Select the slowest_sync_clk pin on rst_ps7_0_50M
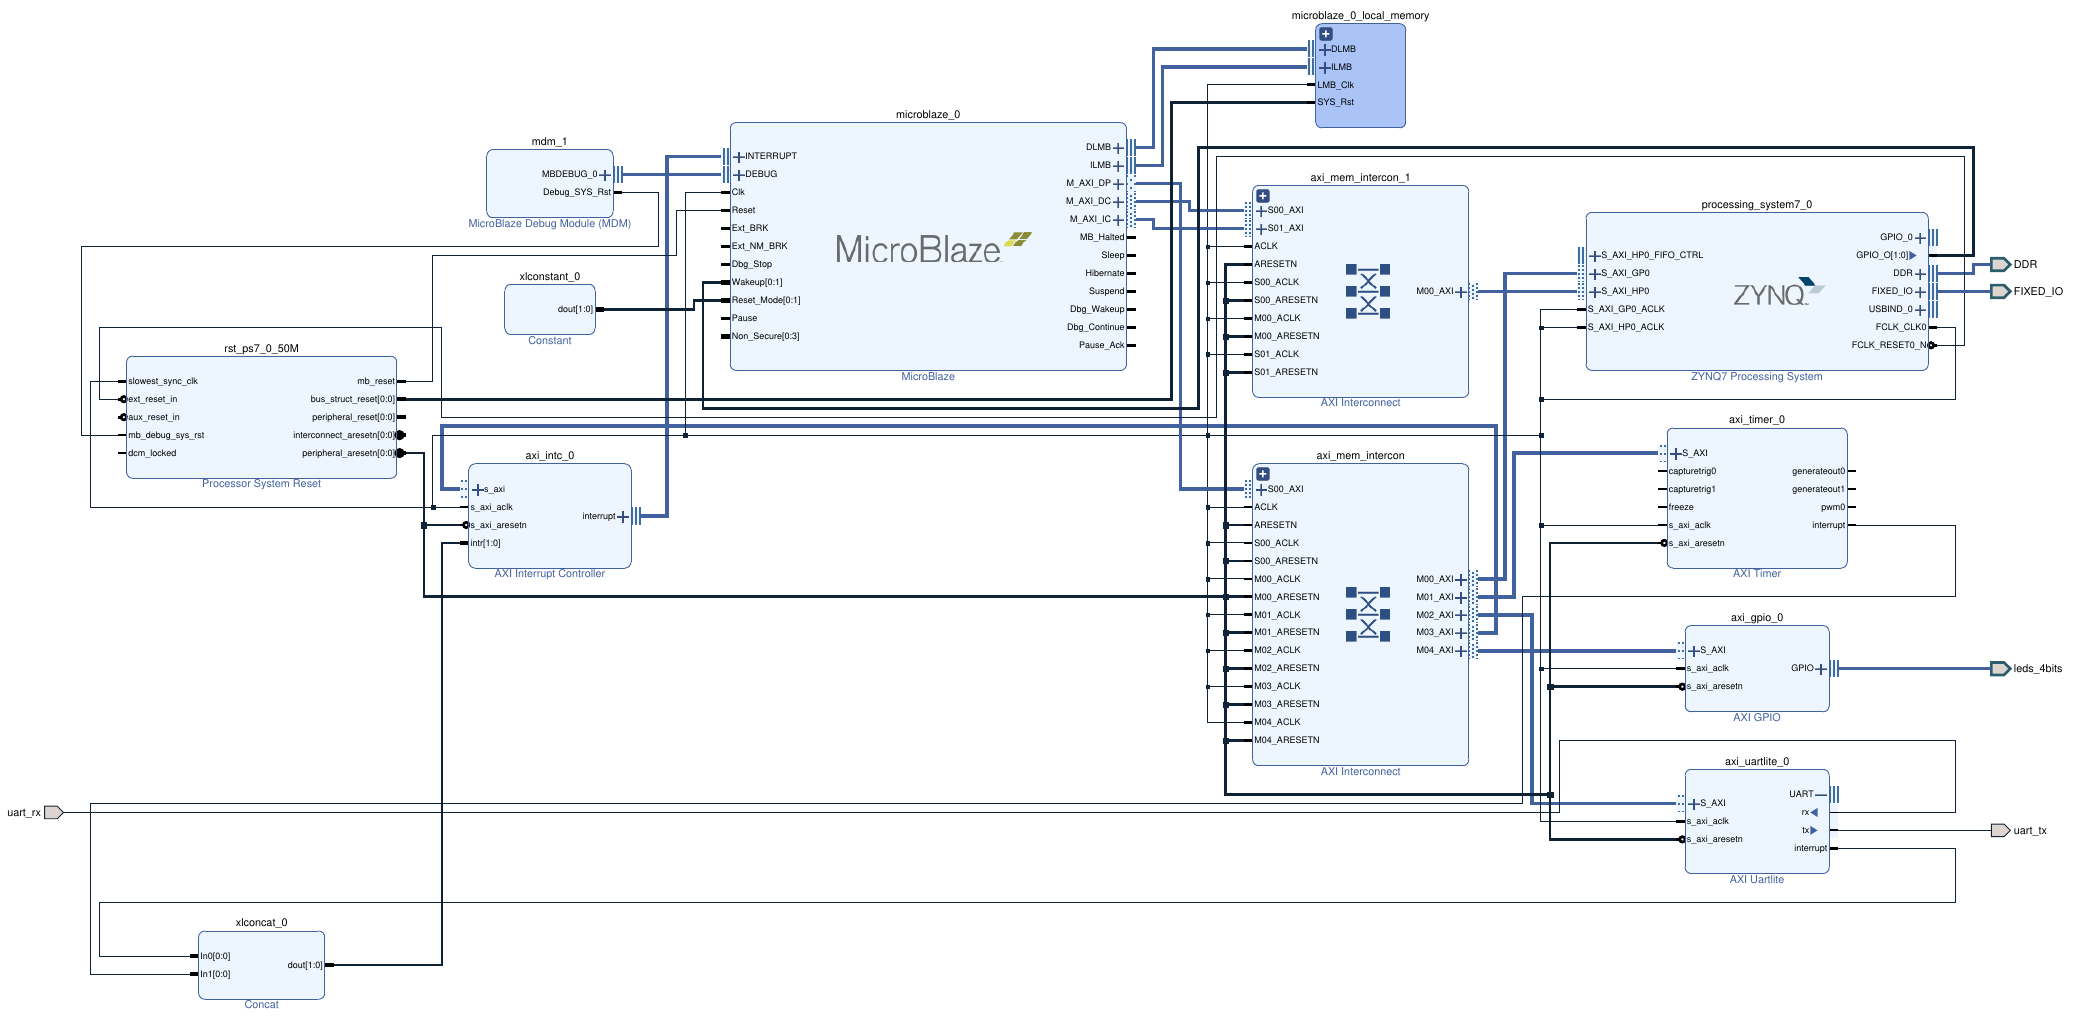 coord(163,382)
